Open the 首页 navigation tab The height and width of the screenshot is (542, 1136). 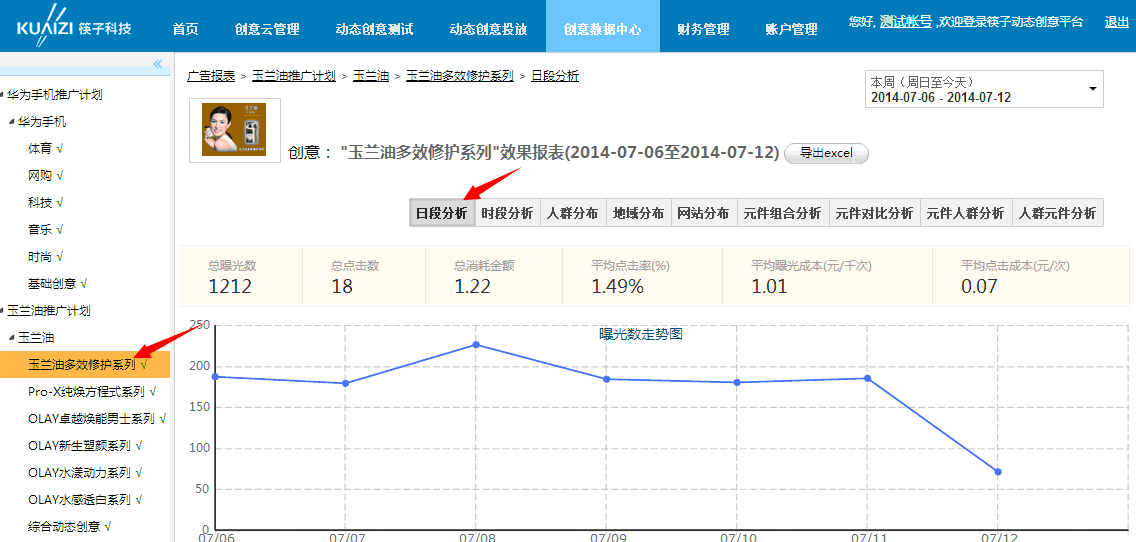coord(185,29)
